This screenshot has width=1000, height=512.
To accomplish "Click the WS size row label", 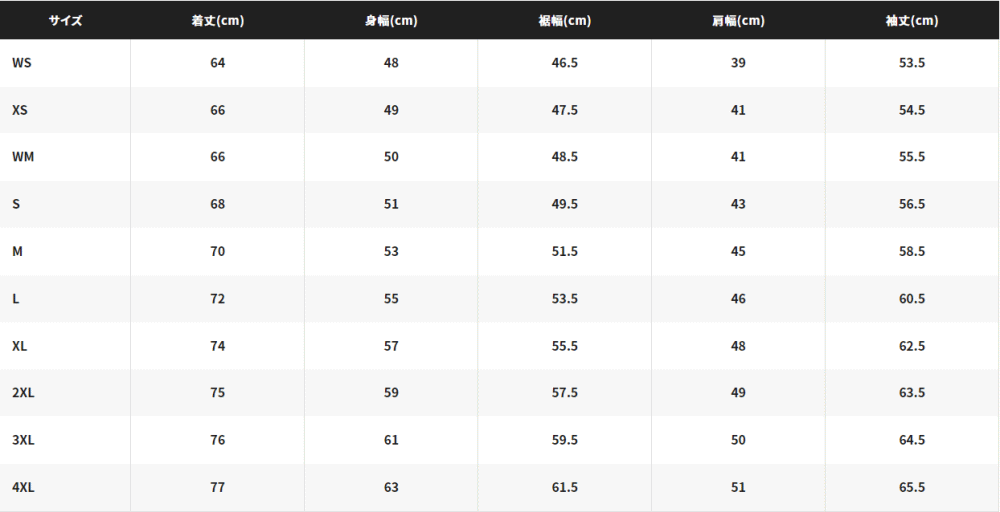I will pyautogui.click(x=22, y=62).
